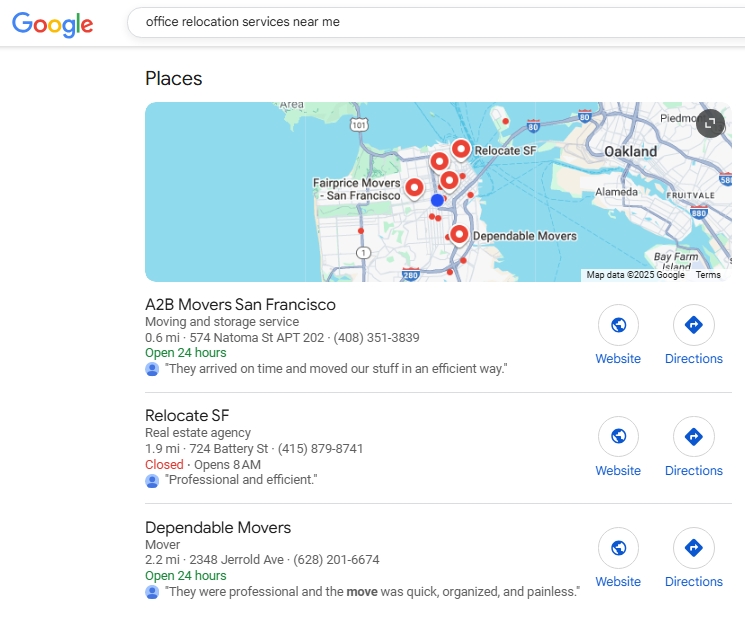The height and width of the screenshot is (621, 745).
Task: Get directions to Relocate SF
Action: pos(693,437)
